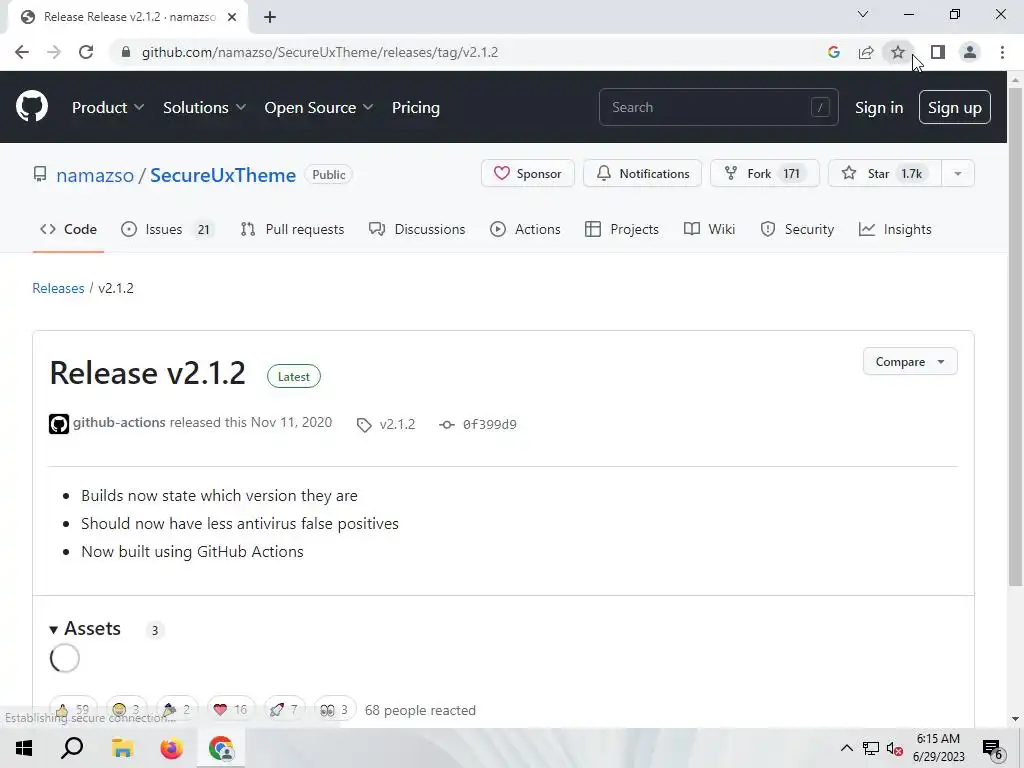Click the rocket reaction count 7
Viewport: 1024px width, 768px height.
(284, 710)
